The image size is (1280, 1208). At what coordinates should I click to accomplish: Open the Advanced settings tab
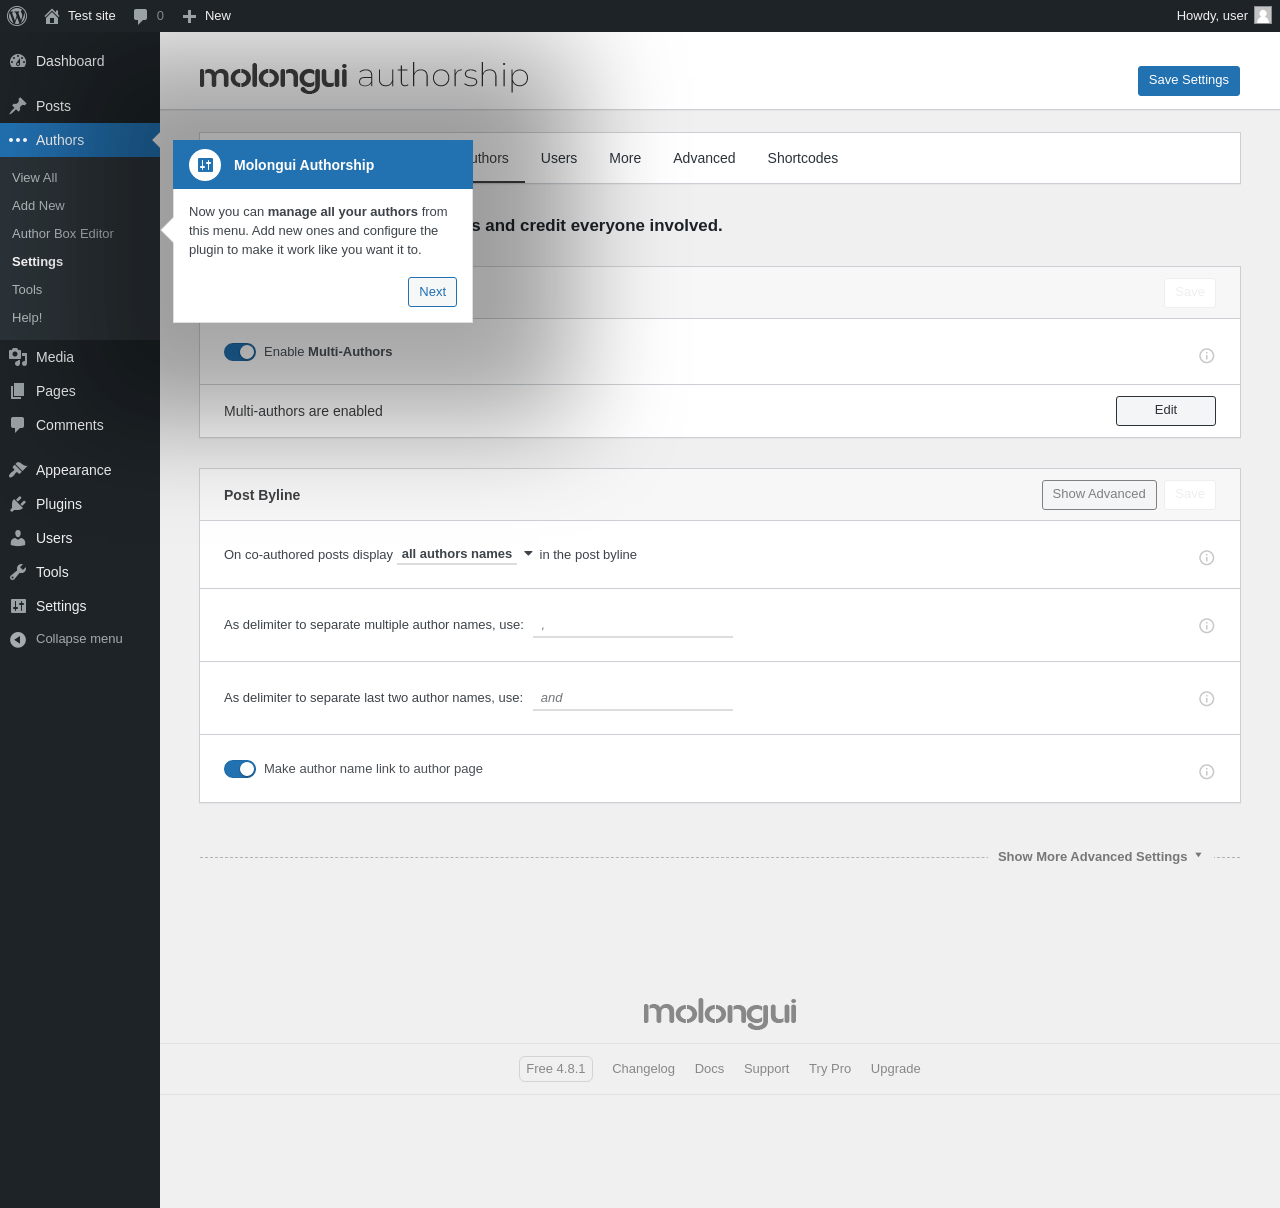pyautogui.click(x=704, y=158)
